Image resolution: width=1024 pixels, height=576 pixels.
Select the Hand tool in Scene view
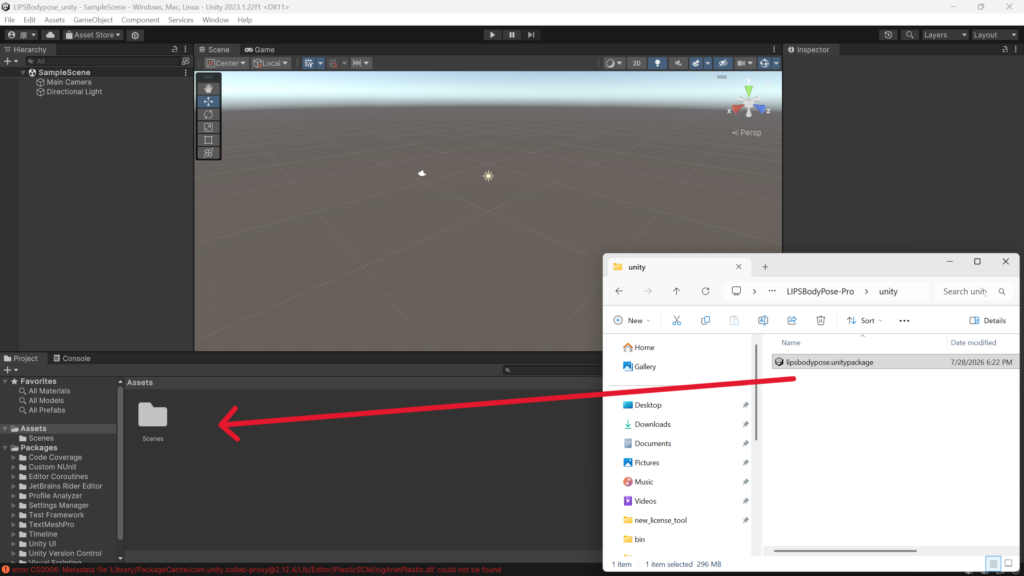(x=208, y=88)
